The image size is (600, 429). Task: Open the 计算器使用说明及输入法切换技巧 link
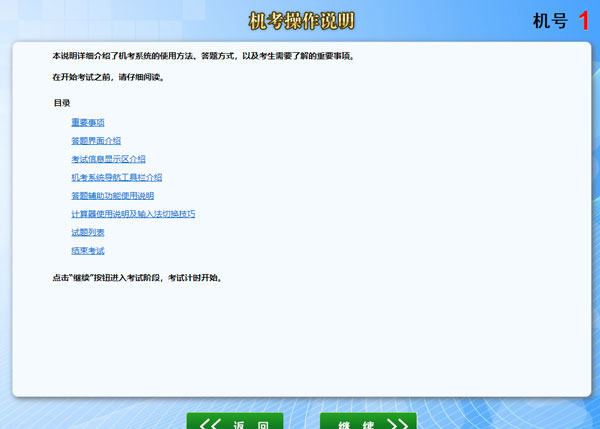[x=133, y=214]
